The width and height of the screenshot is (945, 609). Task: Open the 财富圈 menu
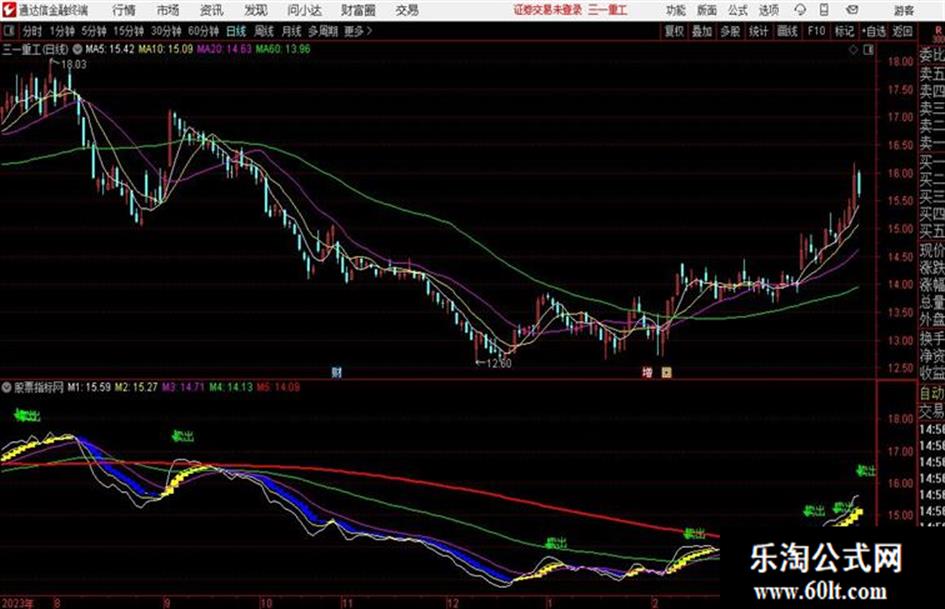[358, 10]
